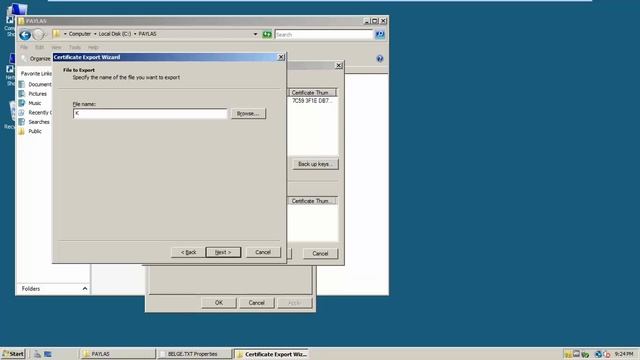Click Computer in the address breadcrumb
The width and height of the screenshot is (640, 360).
tap(80, 34)
